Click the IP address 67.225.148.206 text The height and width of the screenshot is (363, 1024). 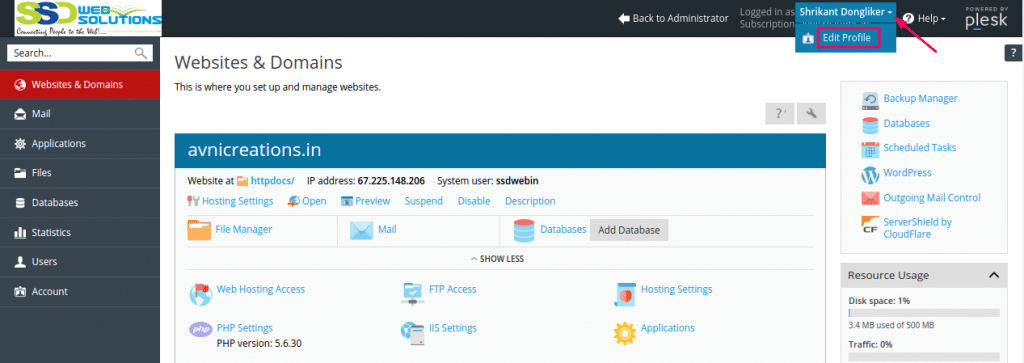[391, 181]
